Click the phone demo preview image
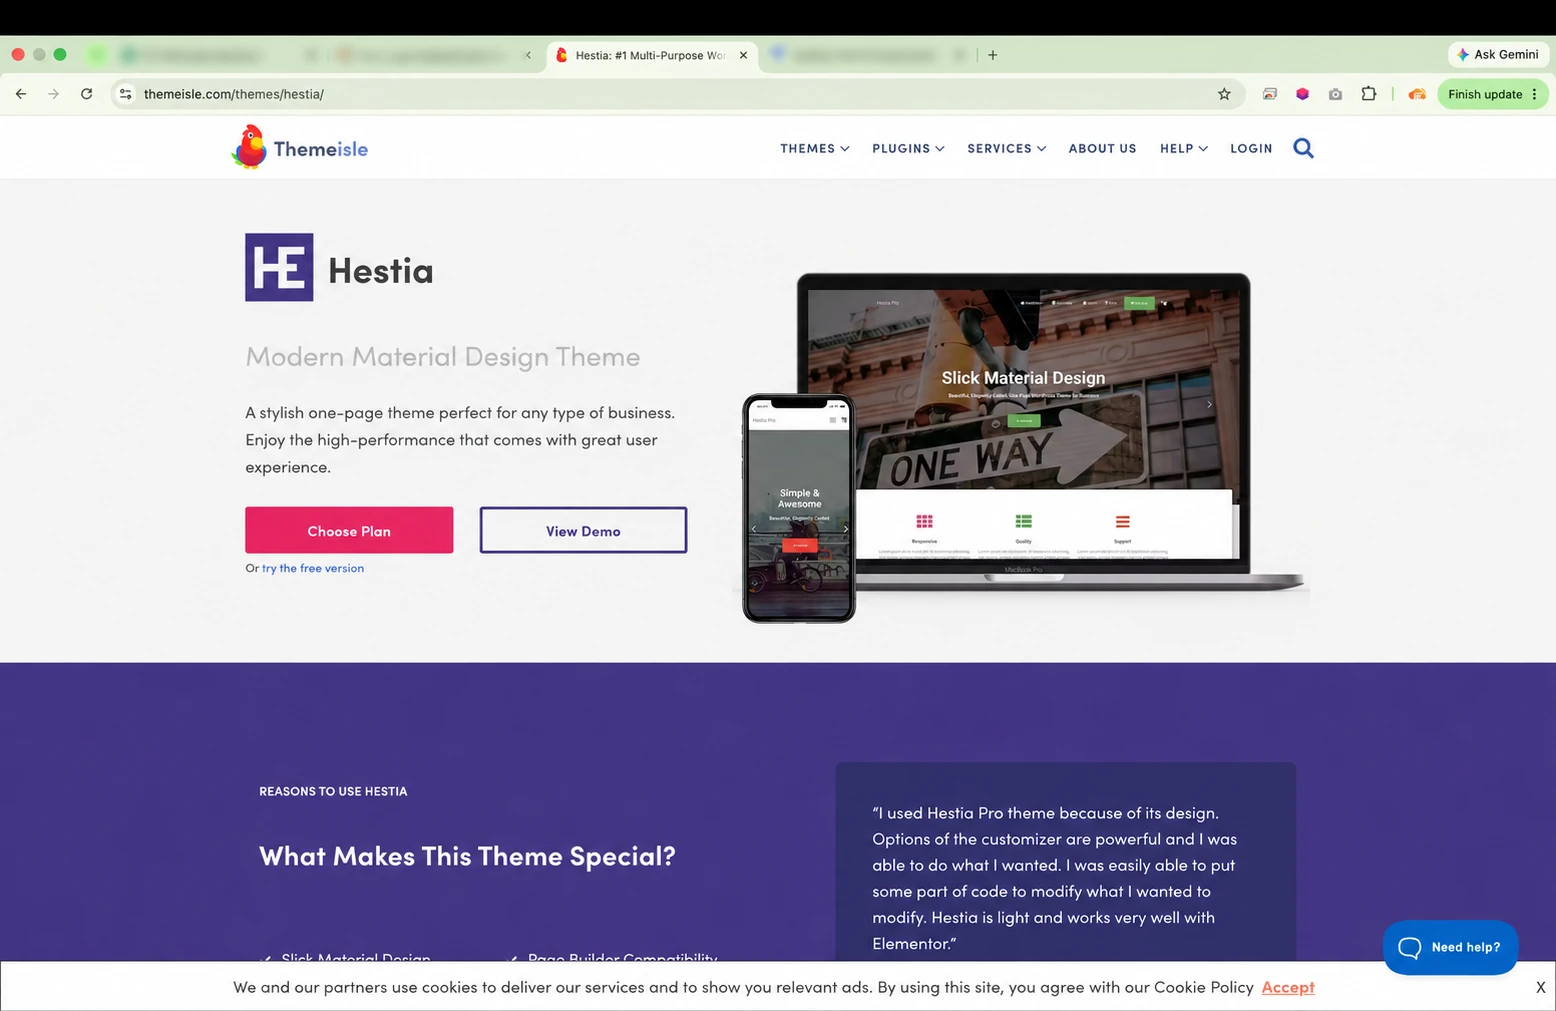This screenshot has width=1556, height=1011. point(798,508)
